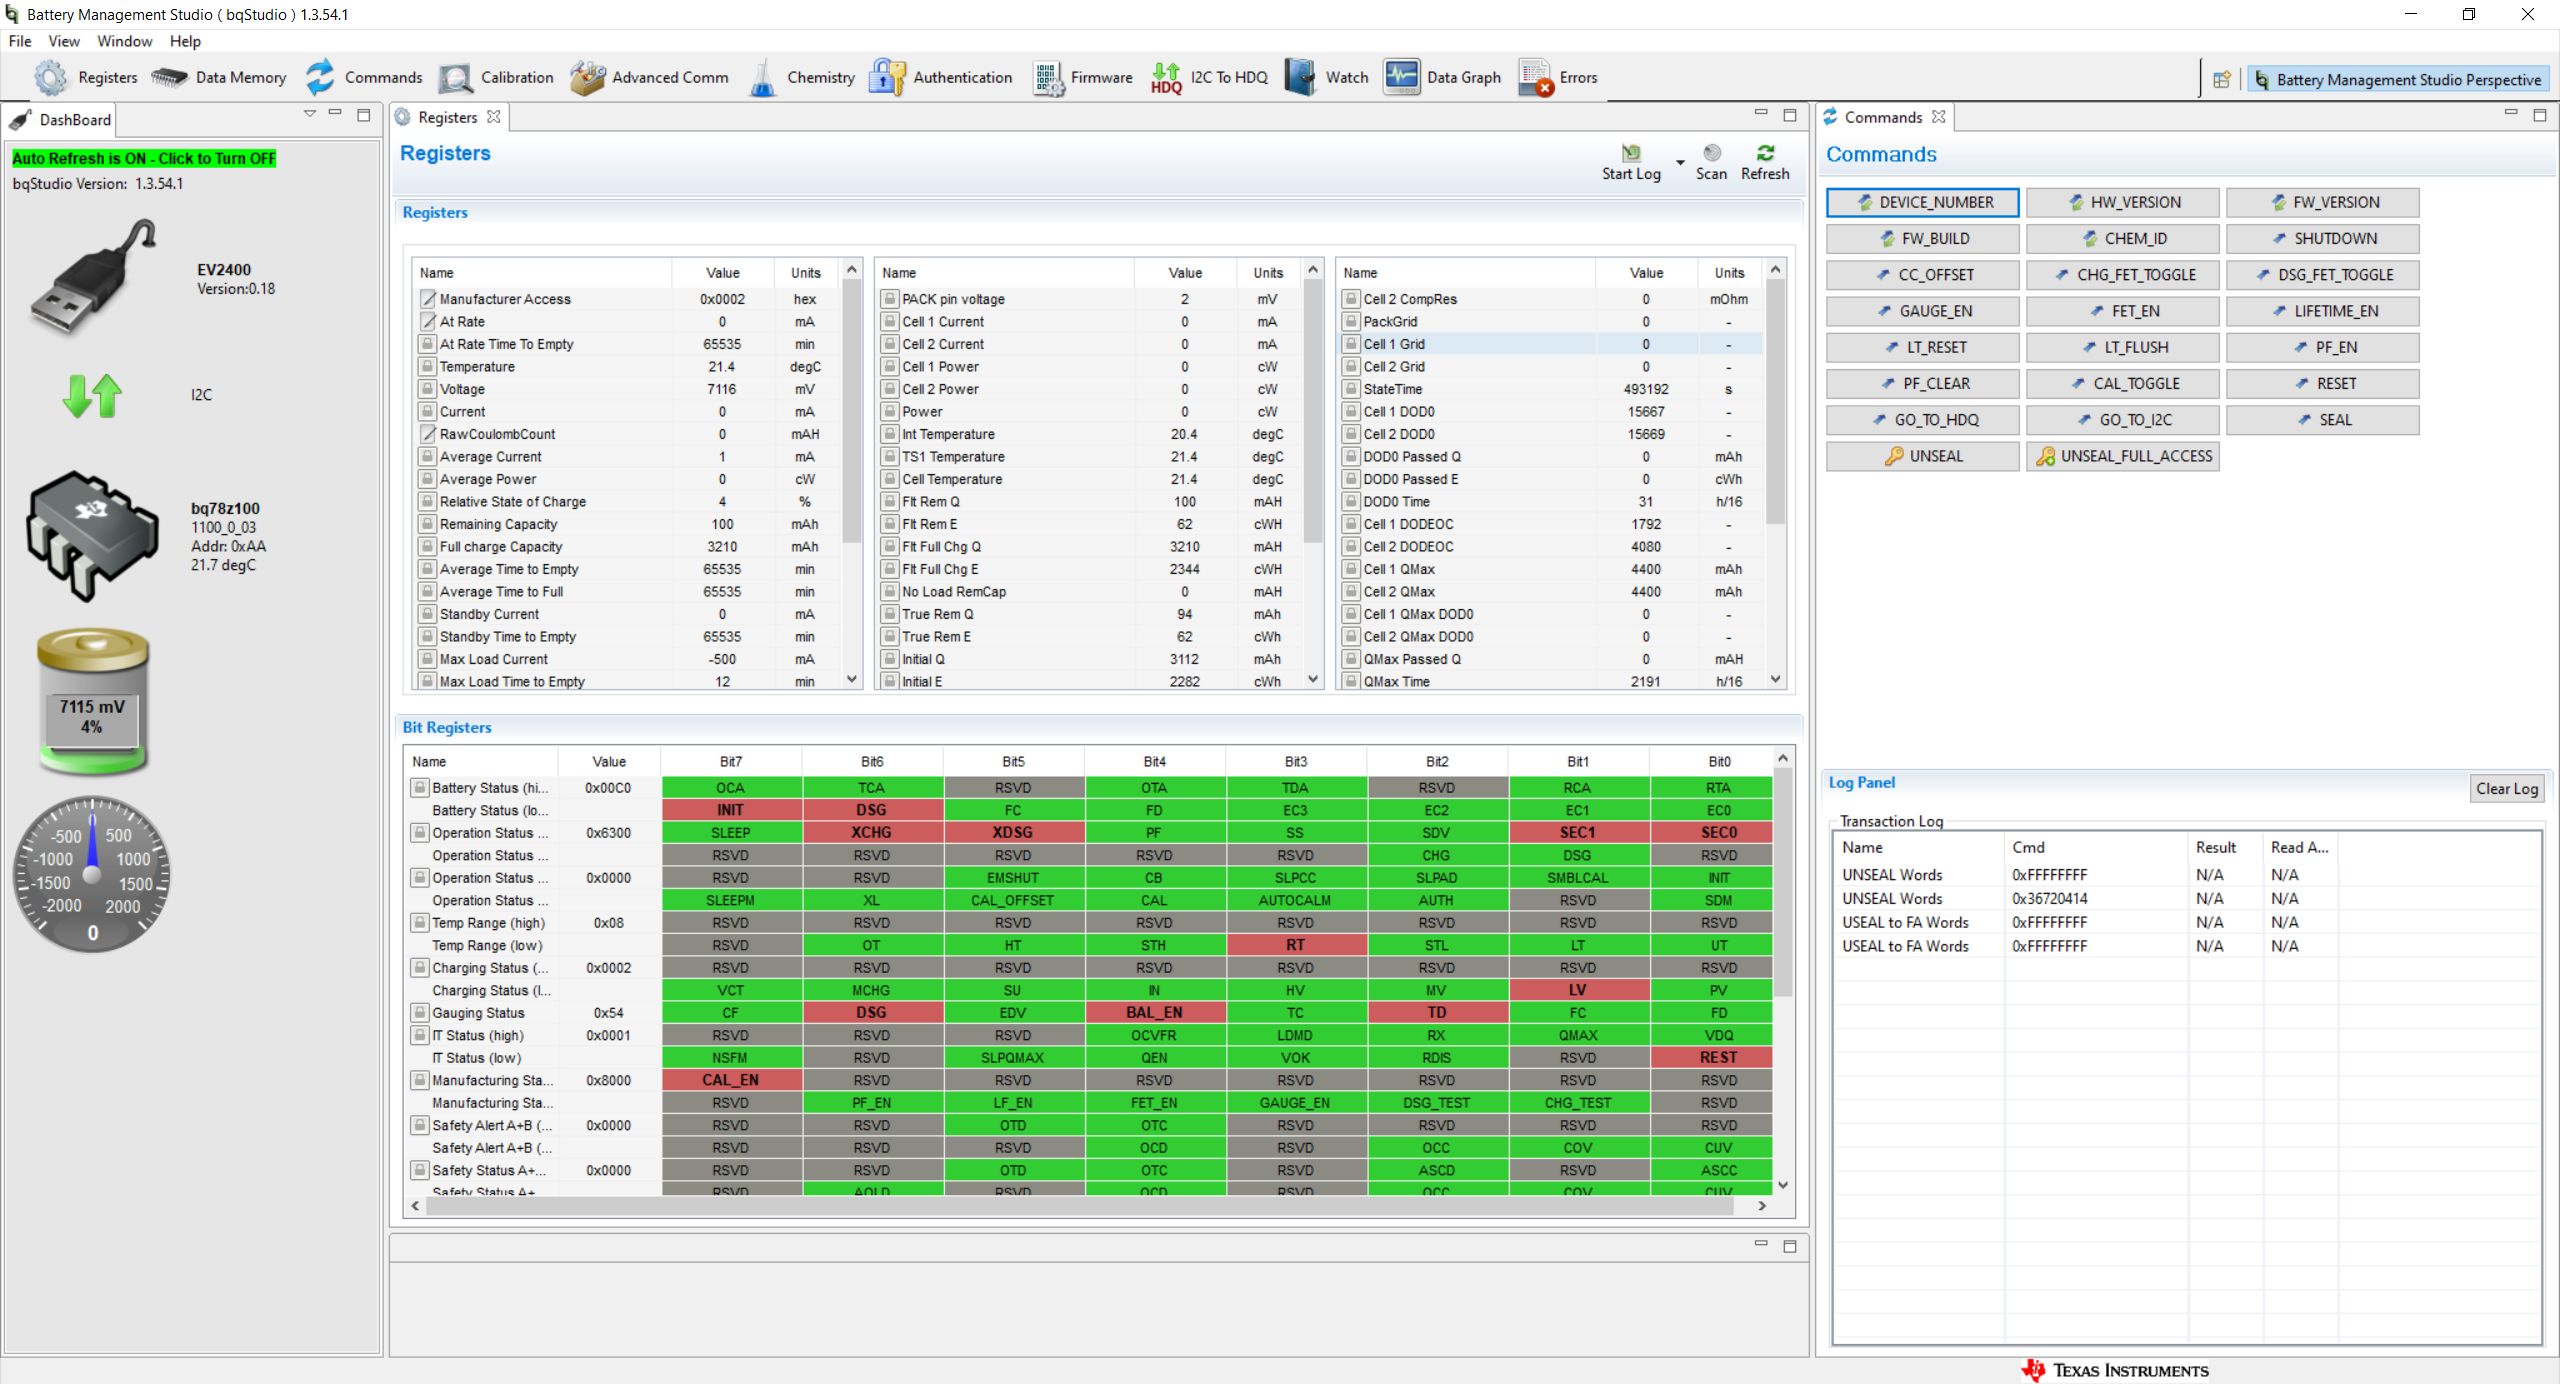2560x1384 pixels.
Task: Open the Start Log dropdown arrow
Action: coord(1680,162)
